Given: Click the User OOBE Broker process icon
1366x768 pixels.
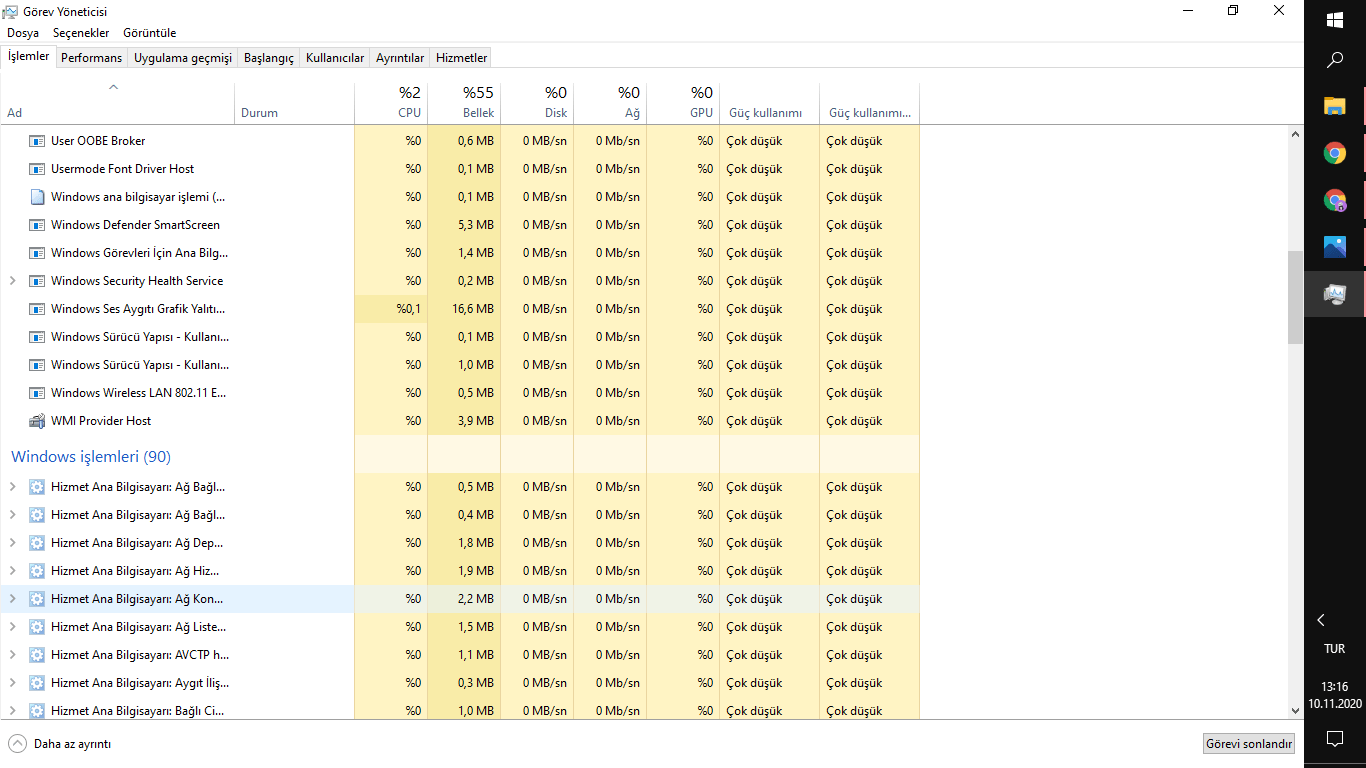Looking at the screenshot, I should pos(37,141).
